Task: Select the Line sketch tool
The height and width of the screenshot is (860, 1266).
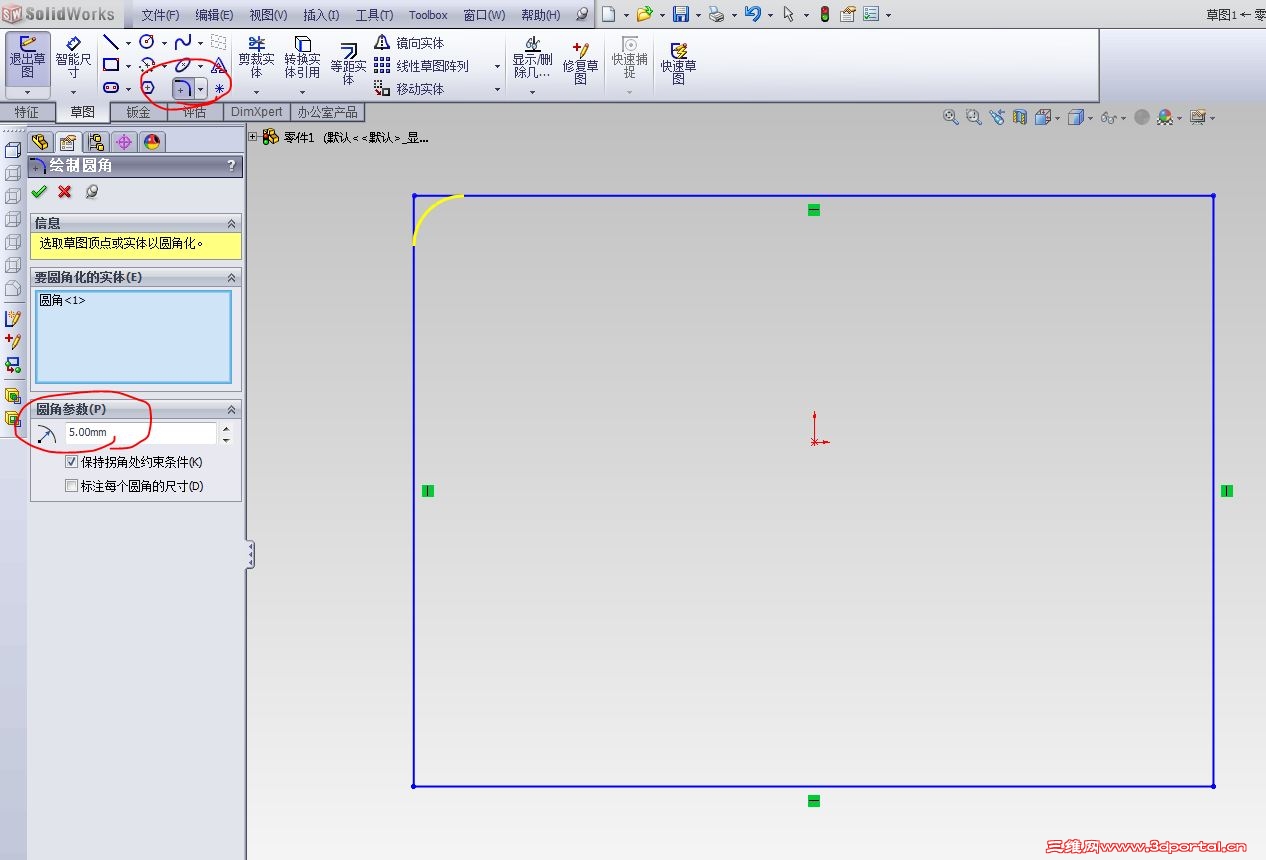Action: click(111, 42)
